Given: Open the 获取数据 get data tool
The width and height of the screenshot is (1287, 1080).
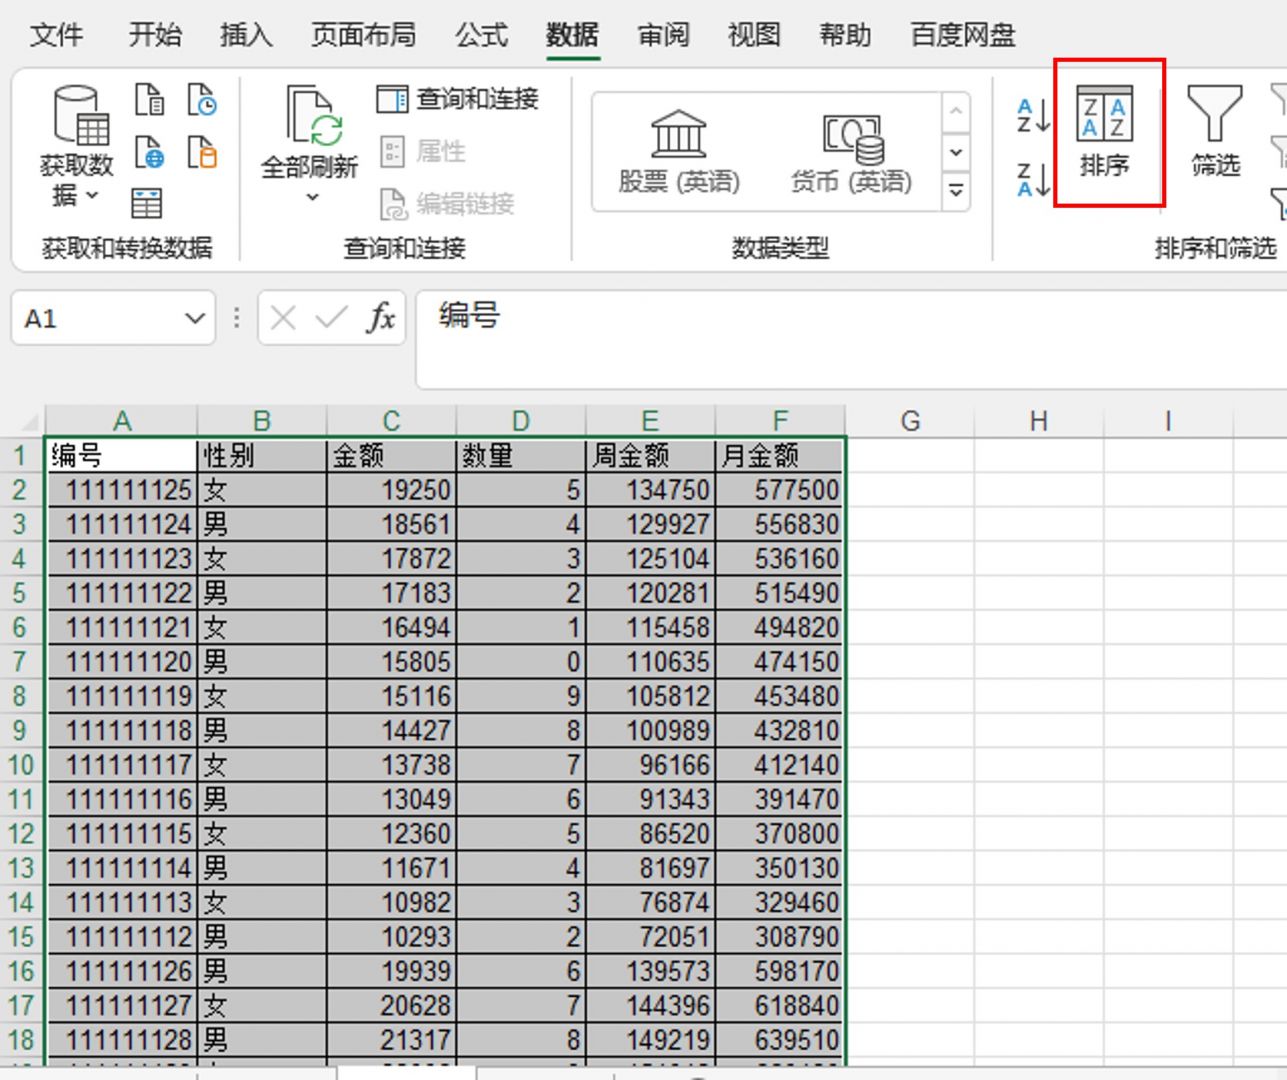Looking at the screenshot, I should click(x=80, y=140).
